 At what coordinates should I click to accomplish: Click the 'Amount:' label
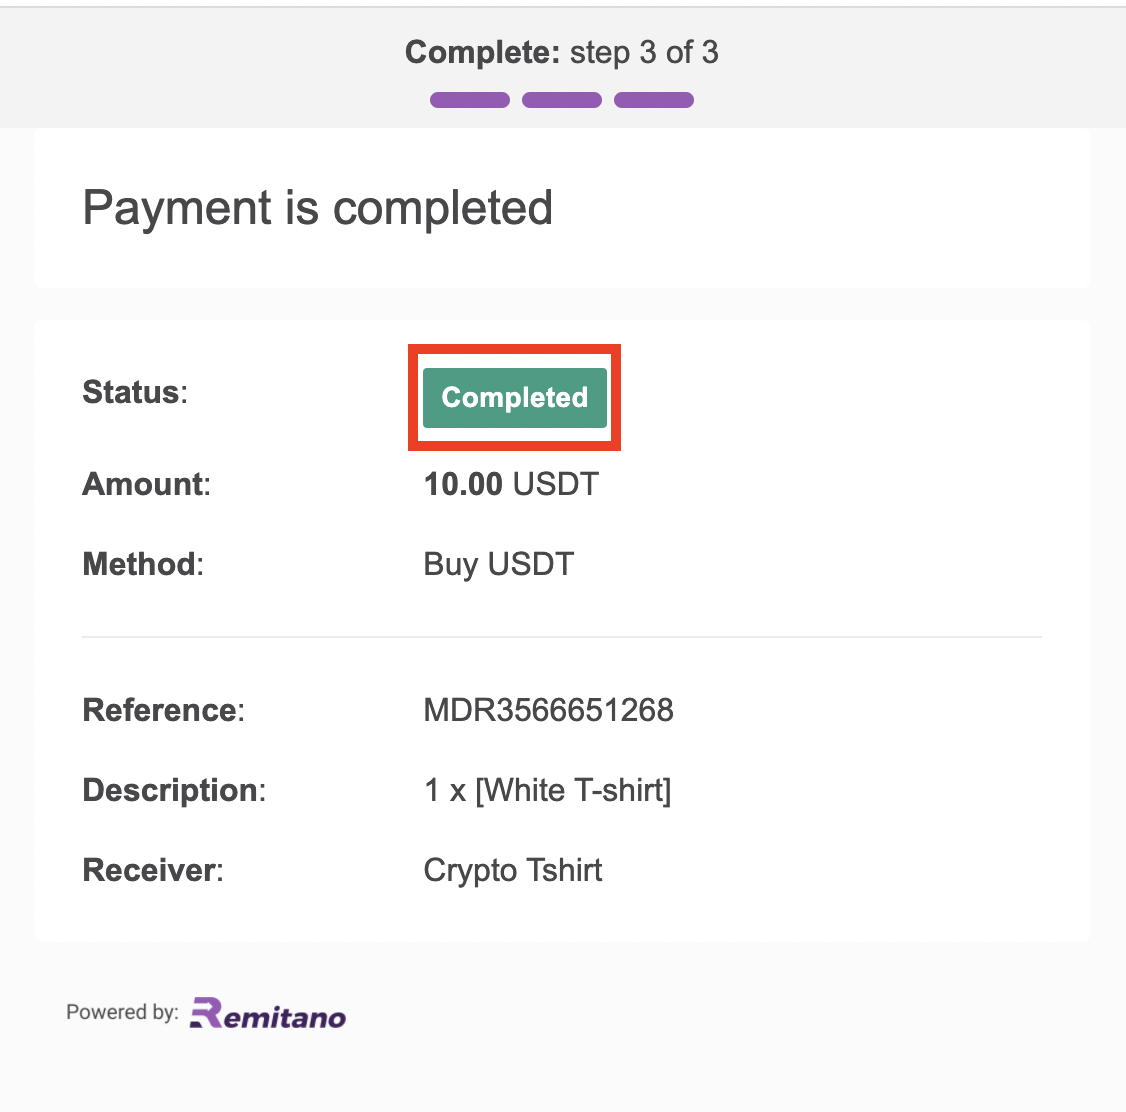click(146, 484)
